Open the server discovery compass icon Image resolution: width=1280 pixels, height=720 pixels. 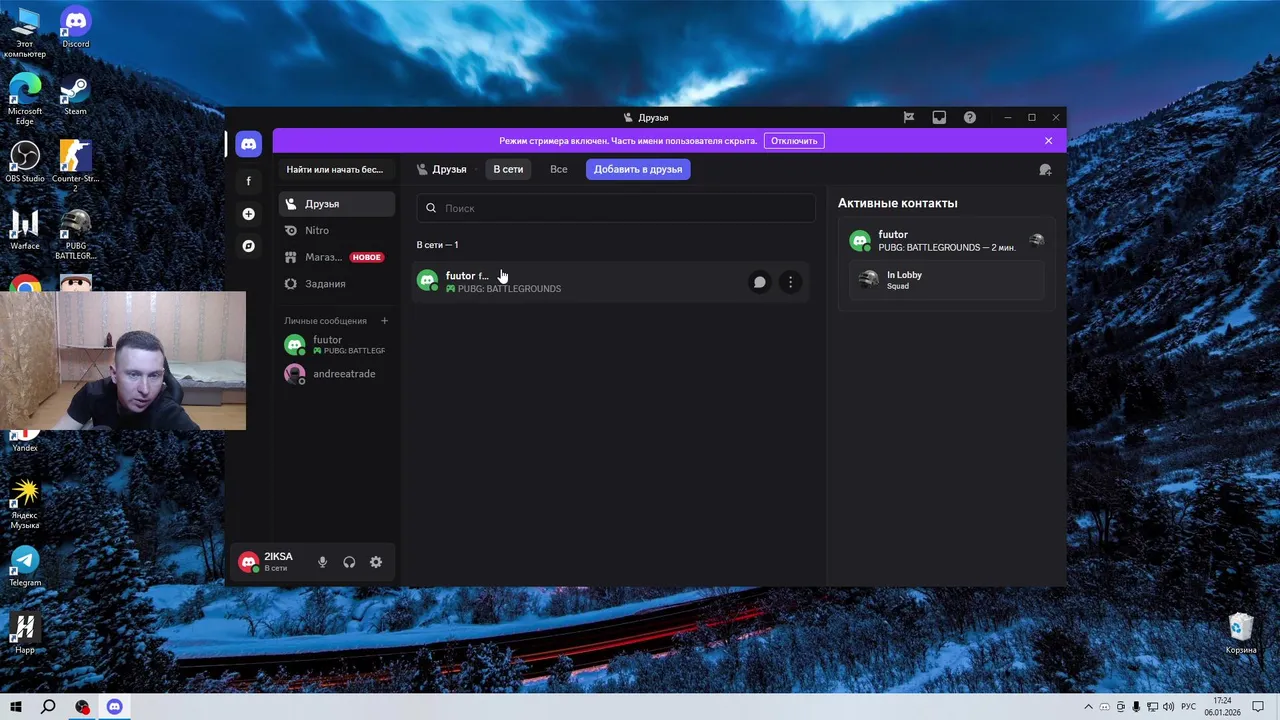tap(248, 246)
